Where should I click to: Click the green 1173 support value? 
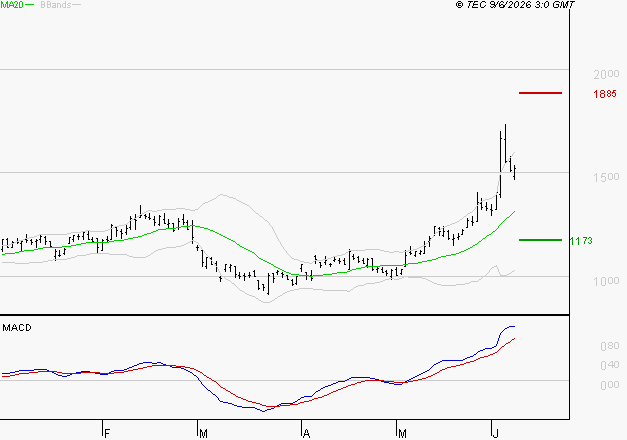pos(581,241)
